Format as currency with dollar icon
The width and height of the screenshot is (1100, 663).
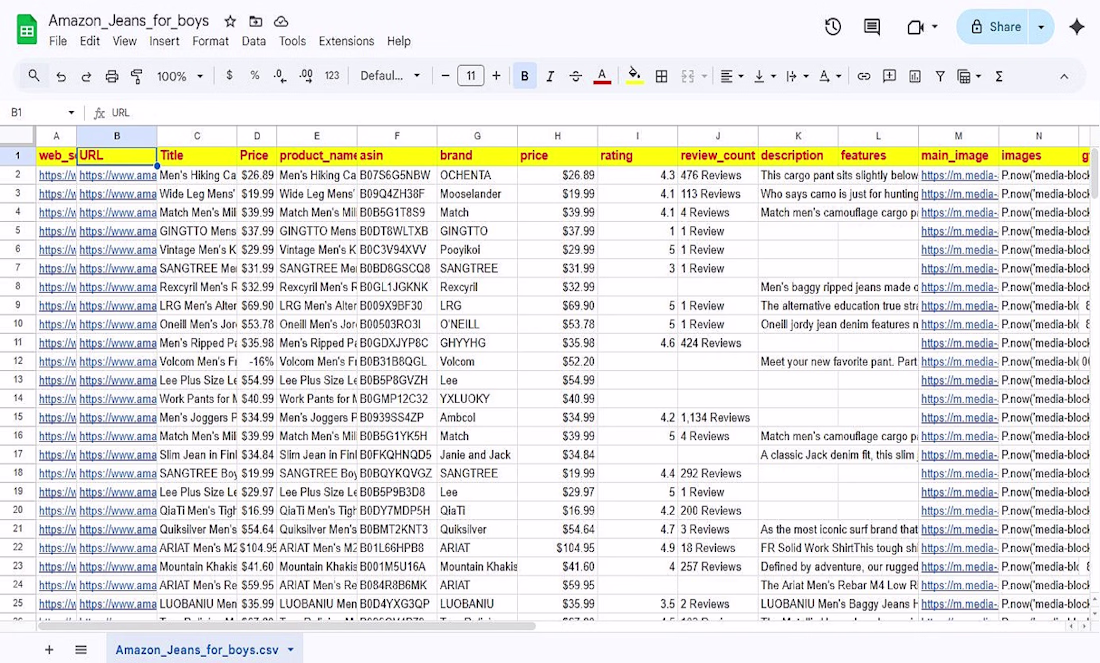click(x=229, y=76)
